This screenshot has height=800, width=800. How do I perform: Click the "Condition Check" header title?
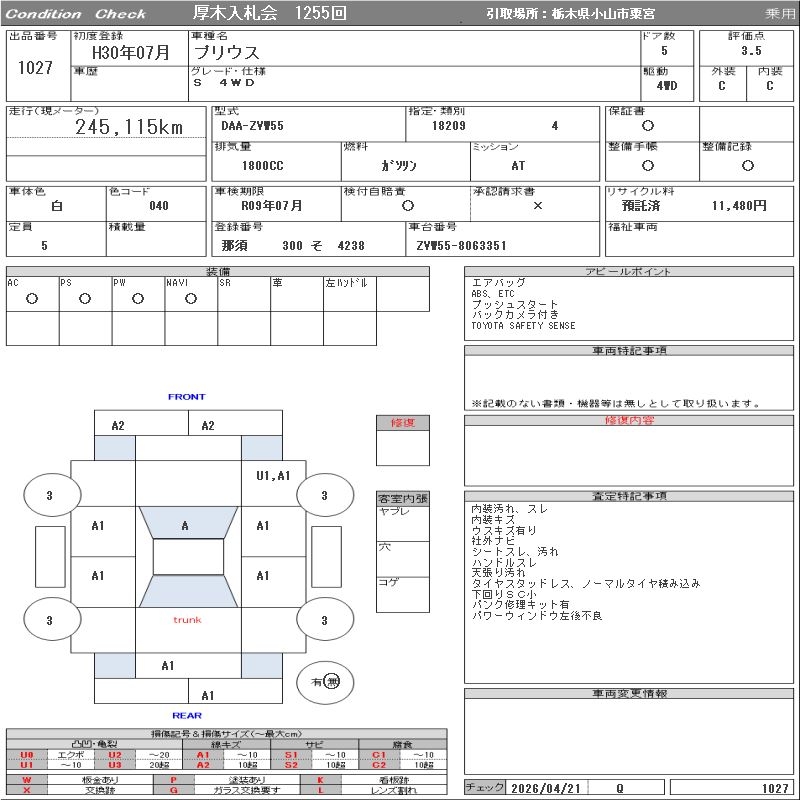(x=76, y=14)
